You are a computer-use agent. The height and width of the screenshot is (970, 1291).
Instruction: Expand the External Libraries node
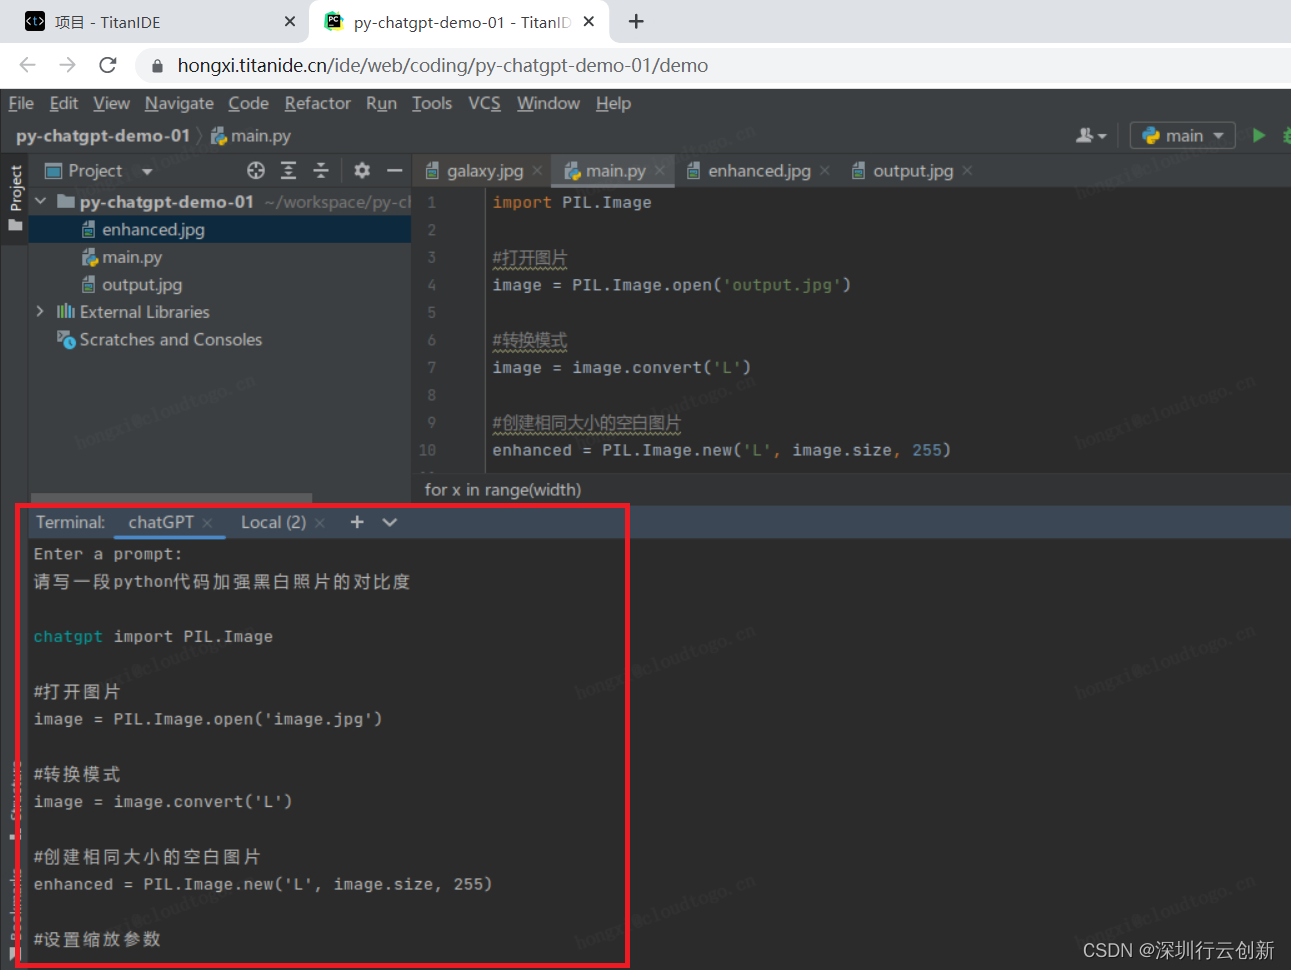pyautogui.click(x=40, y=312)
